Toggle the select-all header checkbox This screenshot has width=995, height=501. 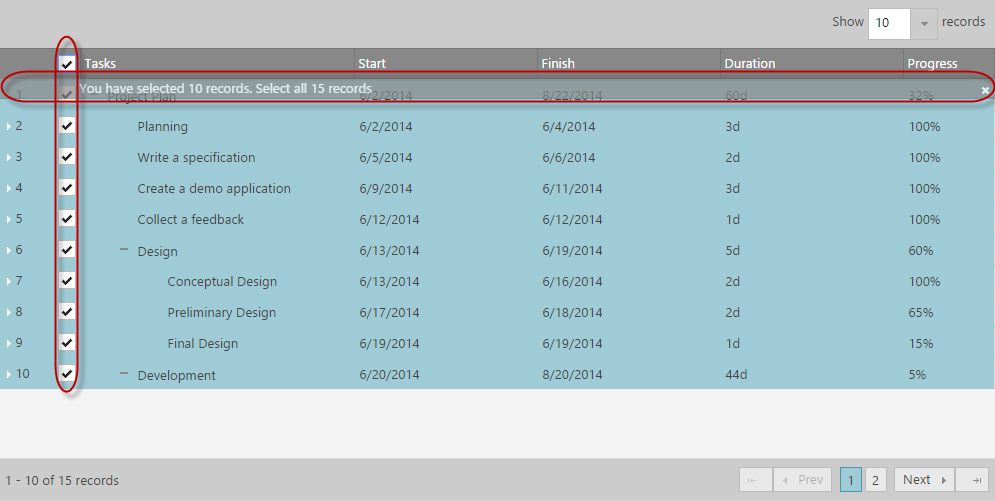pos(67,64)
